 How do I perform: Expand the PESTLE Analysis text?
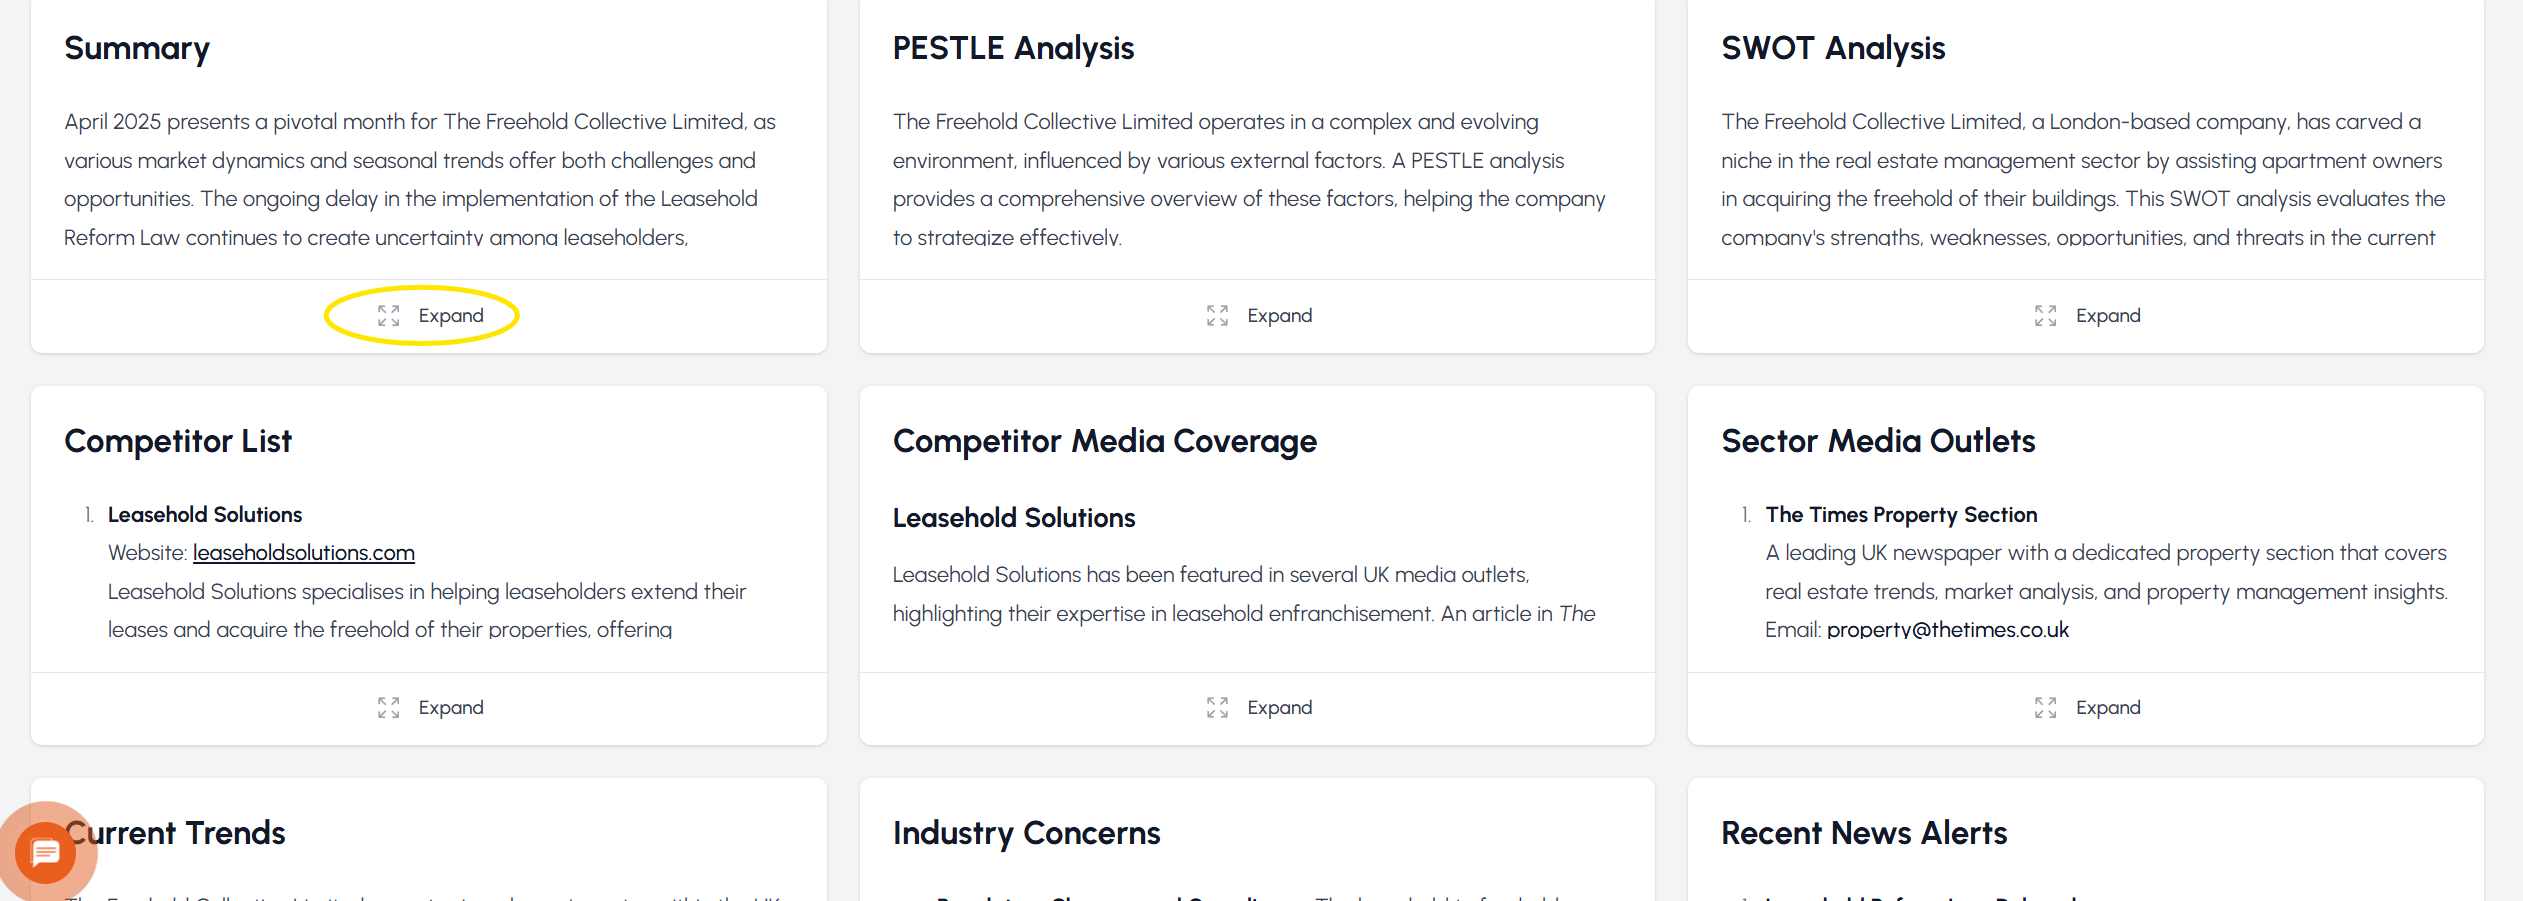click(1279, 316)
